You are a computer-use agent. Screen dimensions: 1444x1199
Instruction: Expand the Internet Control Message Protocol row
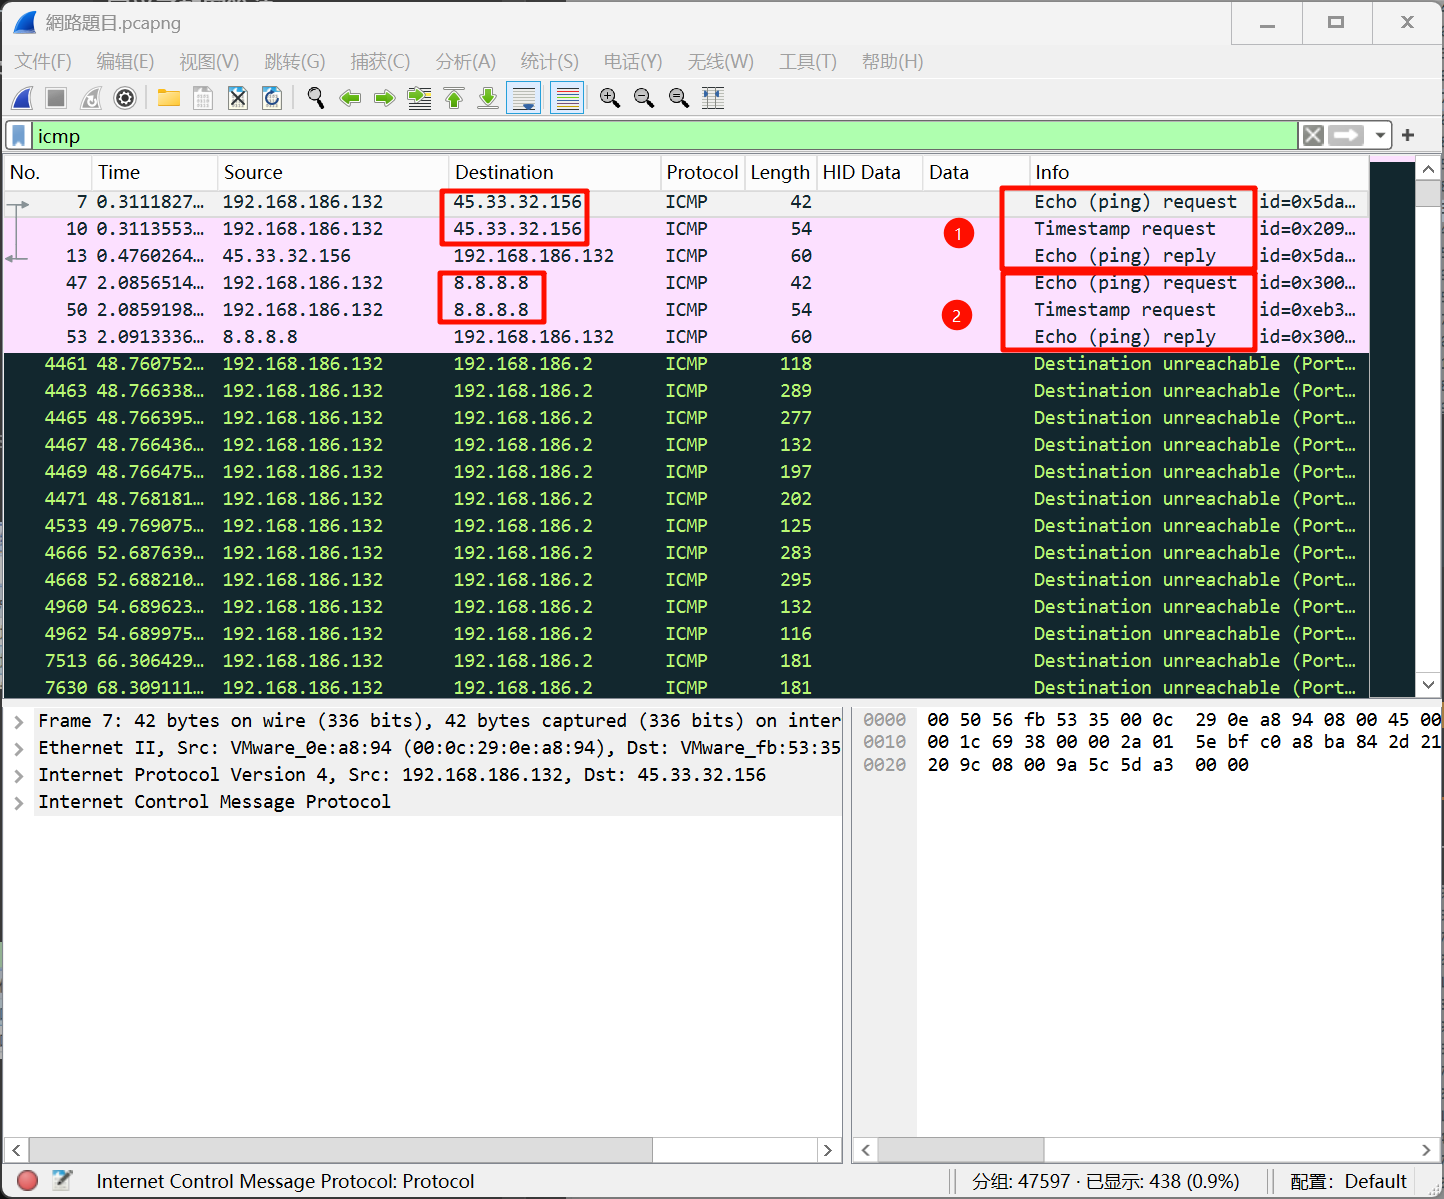tap(19, 802)
